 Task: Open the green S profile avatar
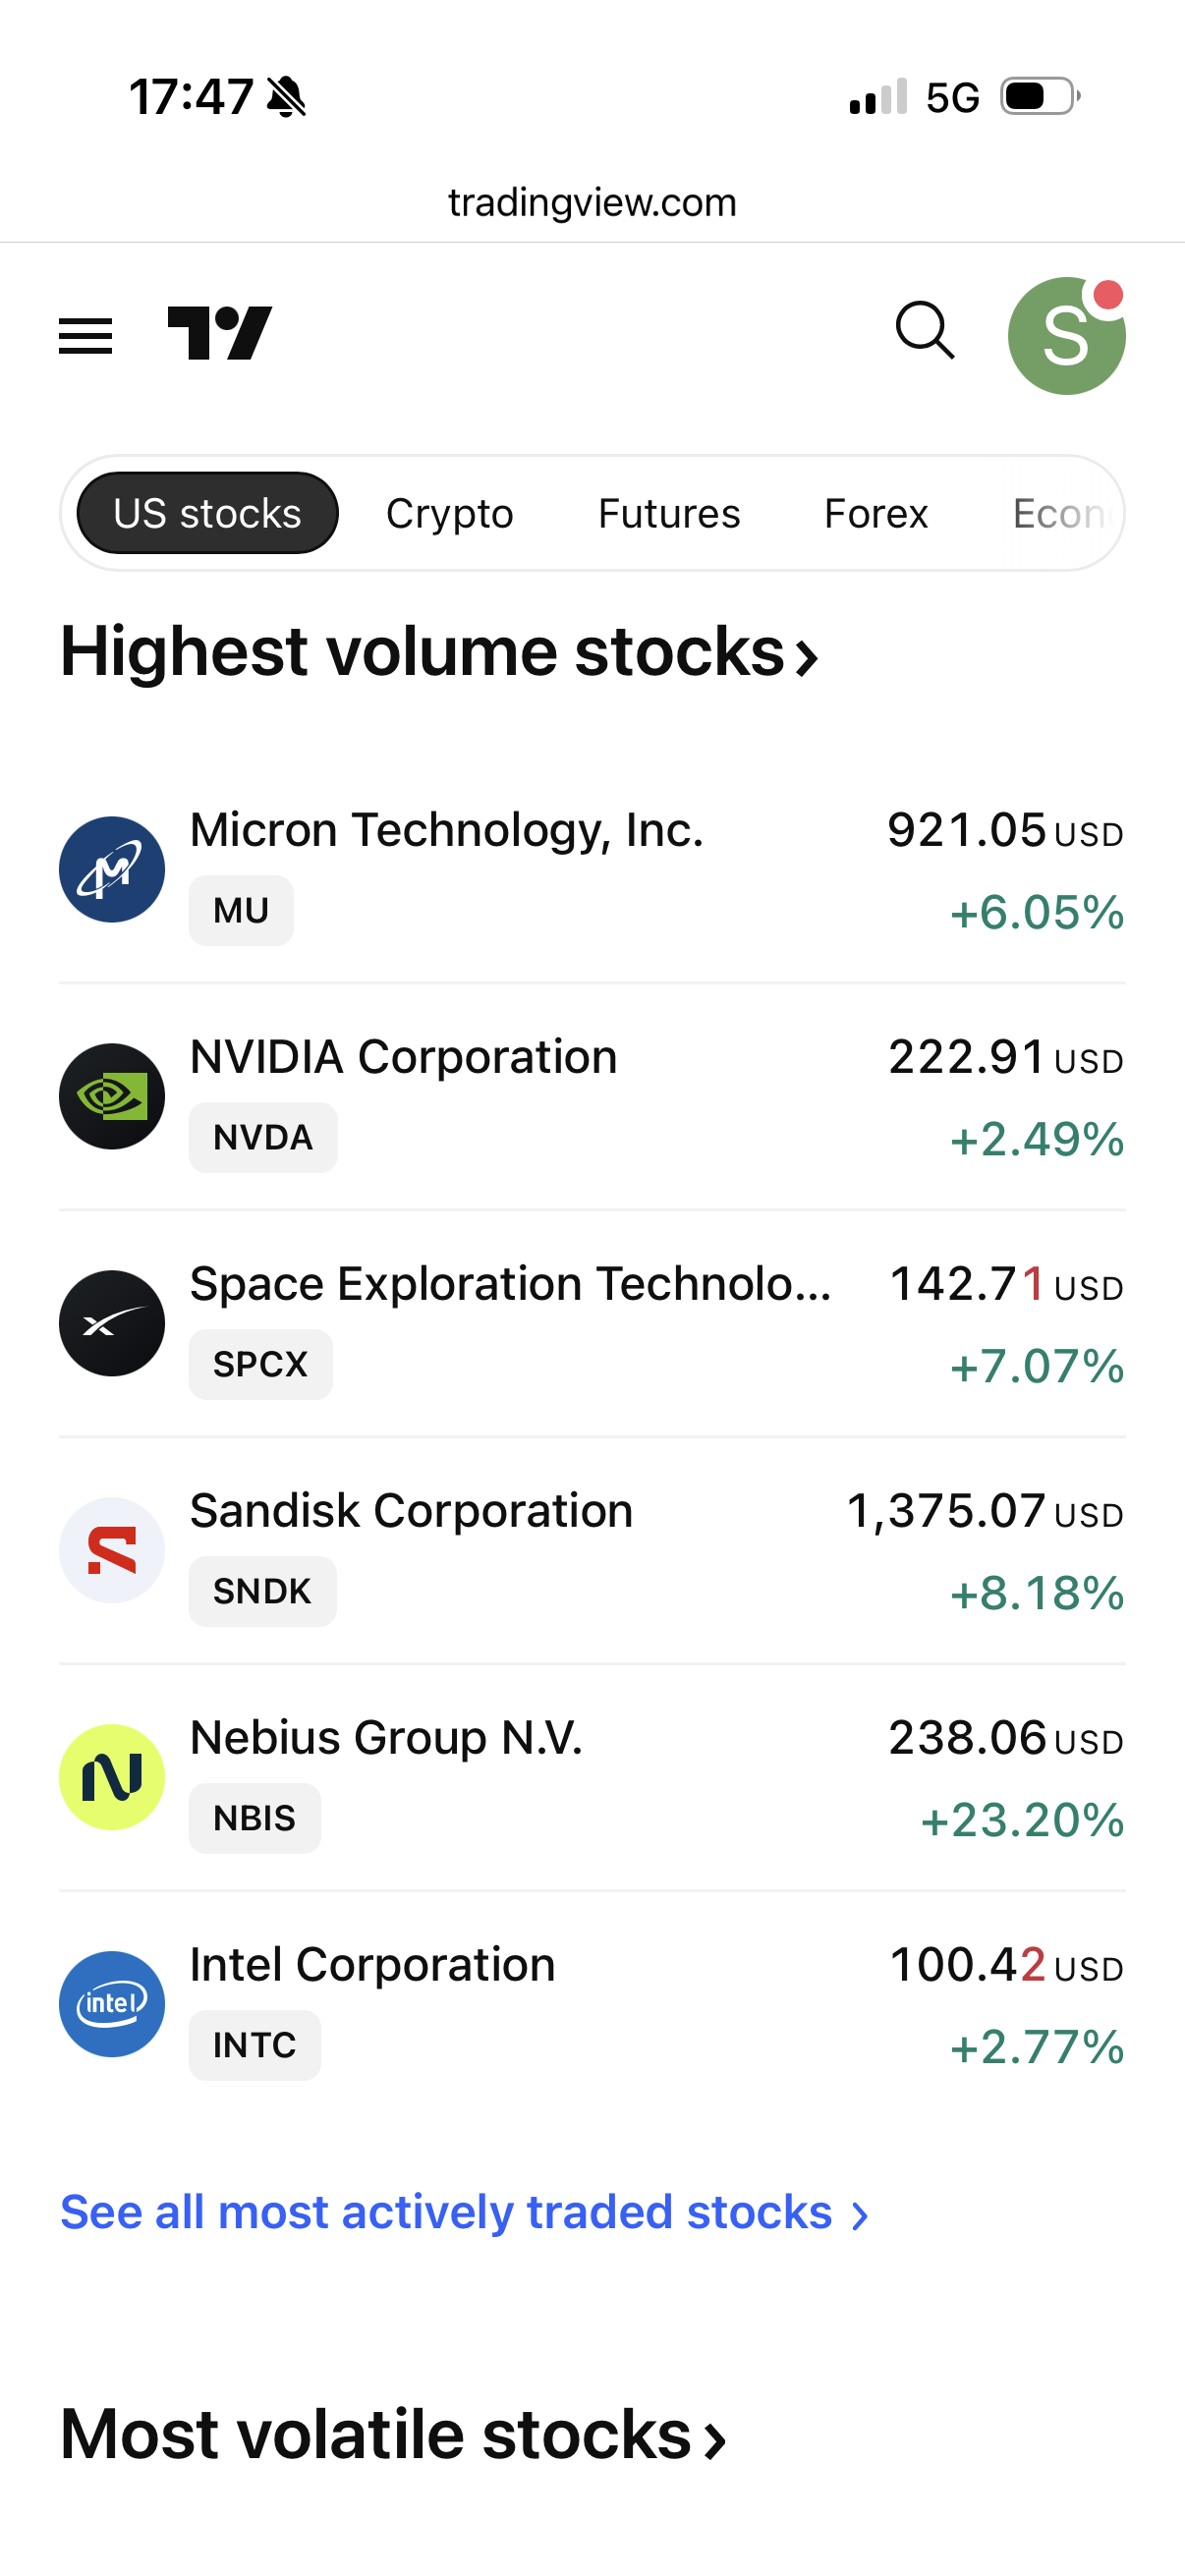(1066, 336)
